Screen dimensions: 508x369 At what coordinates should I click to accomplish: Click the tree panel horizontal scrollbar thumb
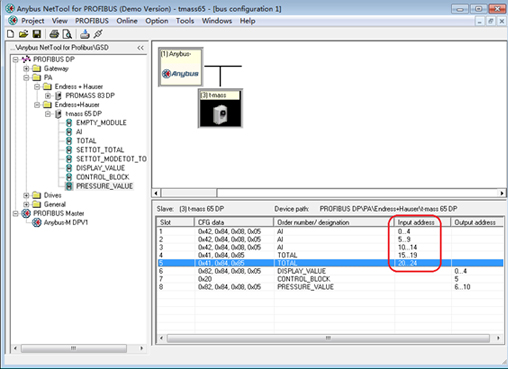click(x=74, y=348)
